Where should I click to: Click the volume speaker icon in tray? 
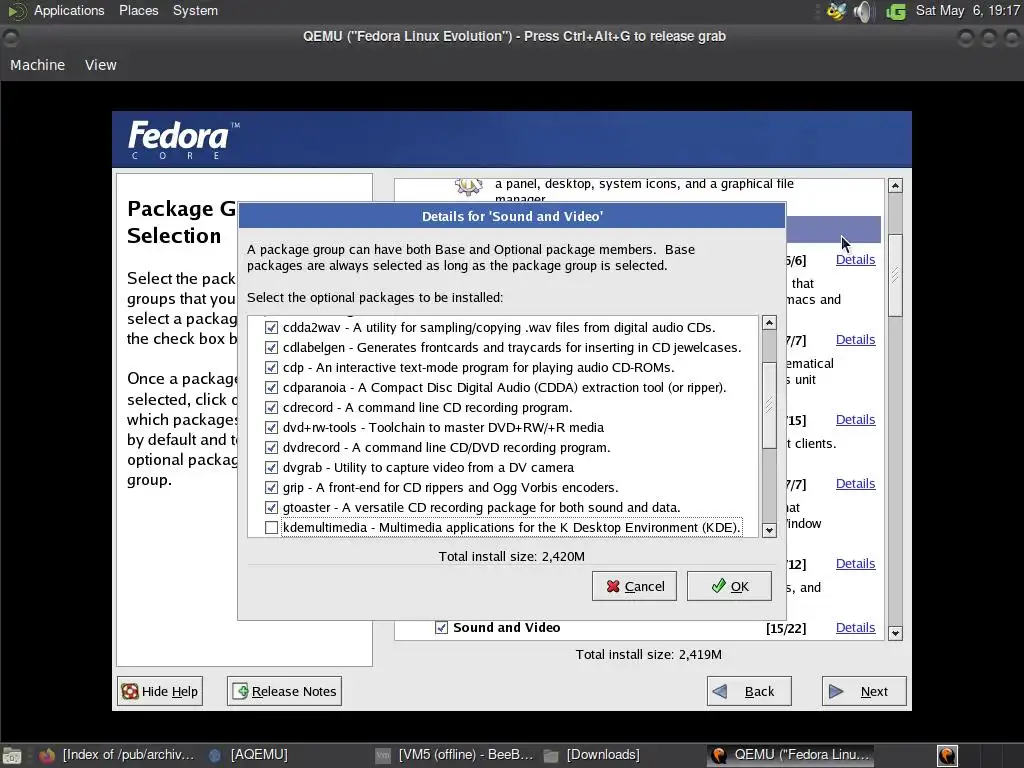863,11
